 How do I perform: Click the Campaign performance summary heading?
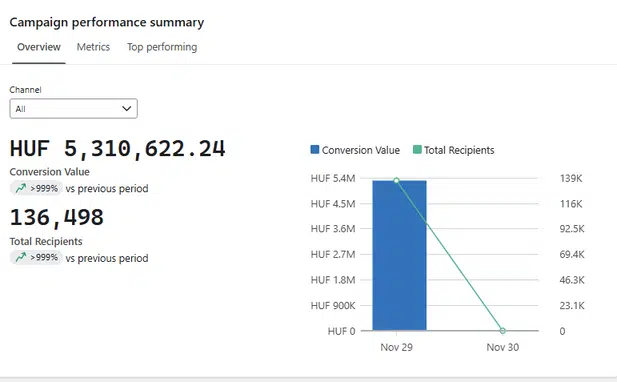click(x=107, y=22)
